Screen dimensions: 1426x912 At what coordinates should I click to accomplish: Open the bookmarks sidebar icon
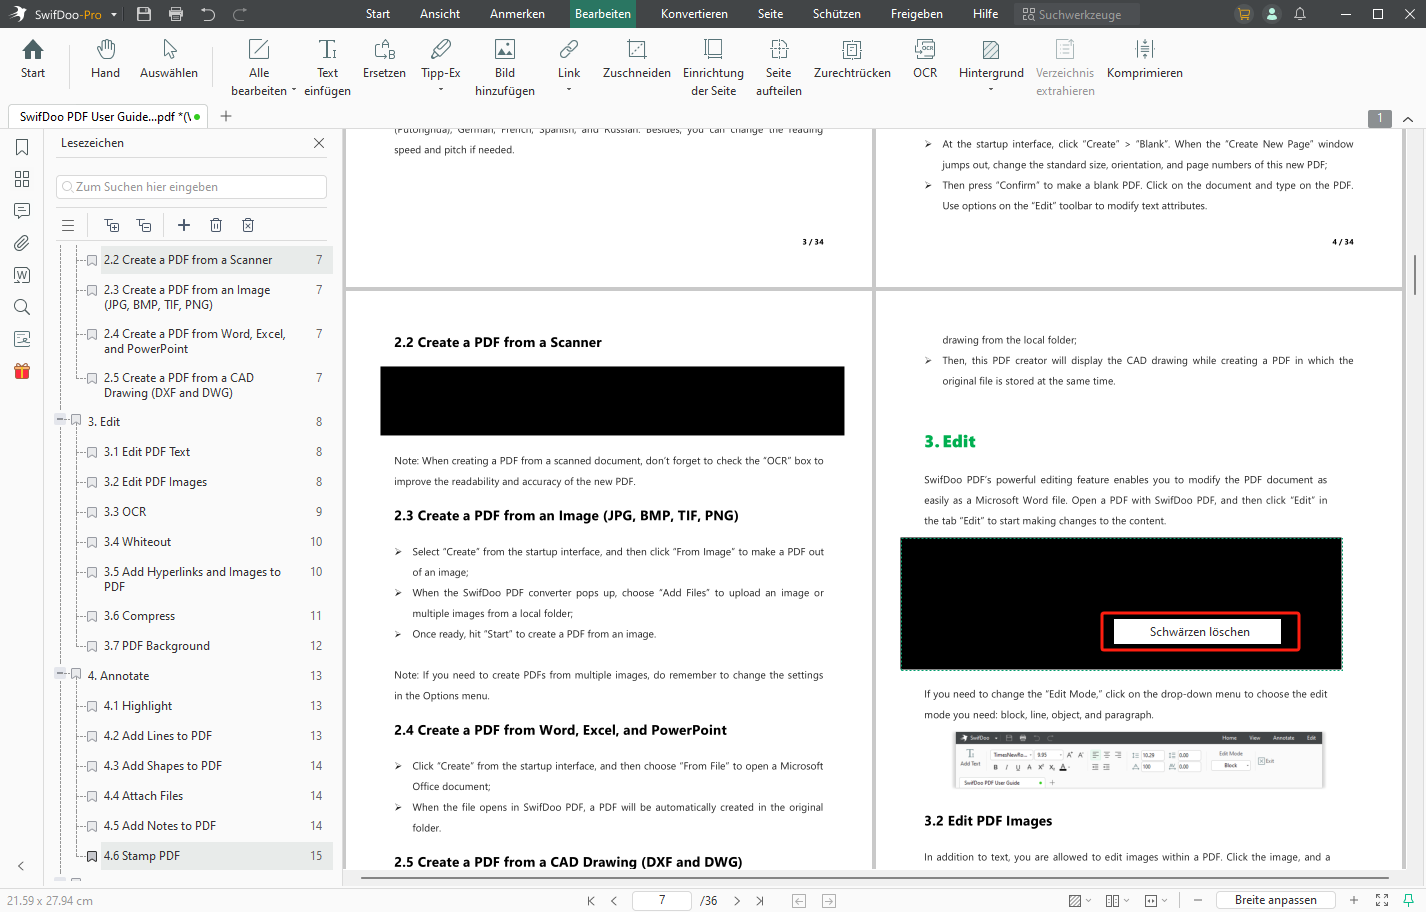22,147
